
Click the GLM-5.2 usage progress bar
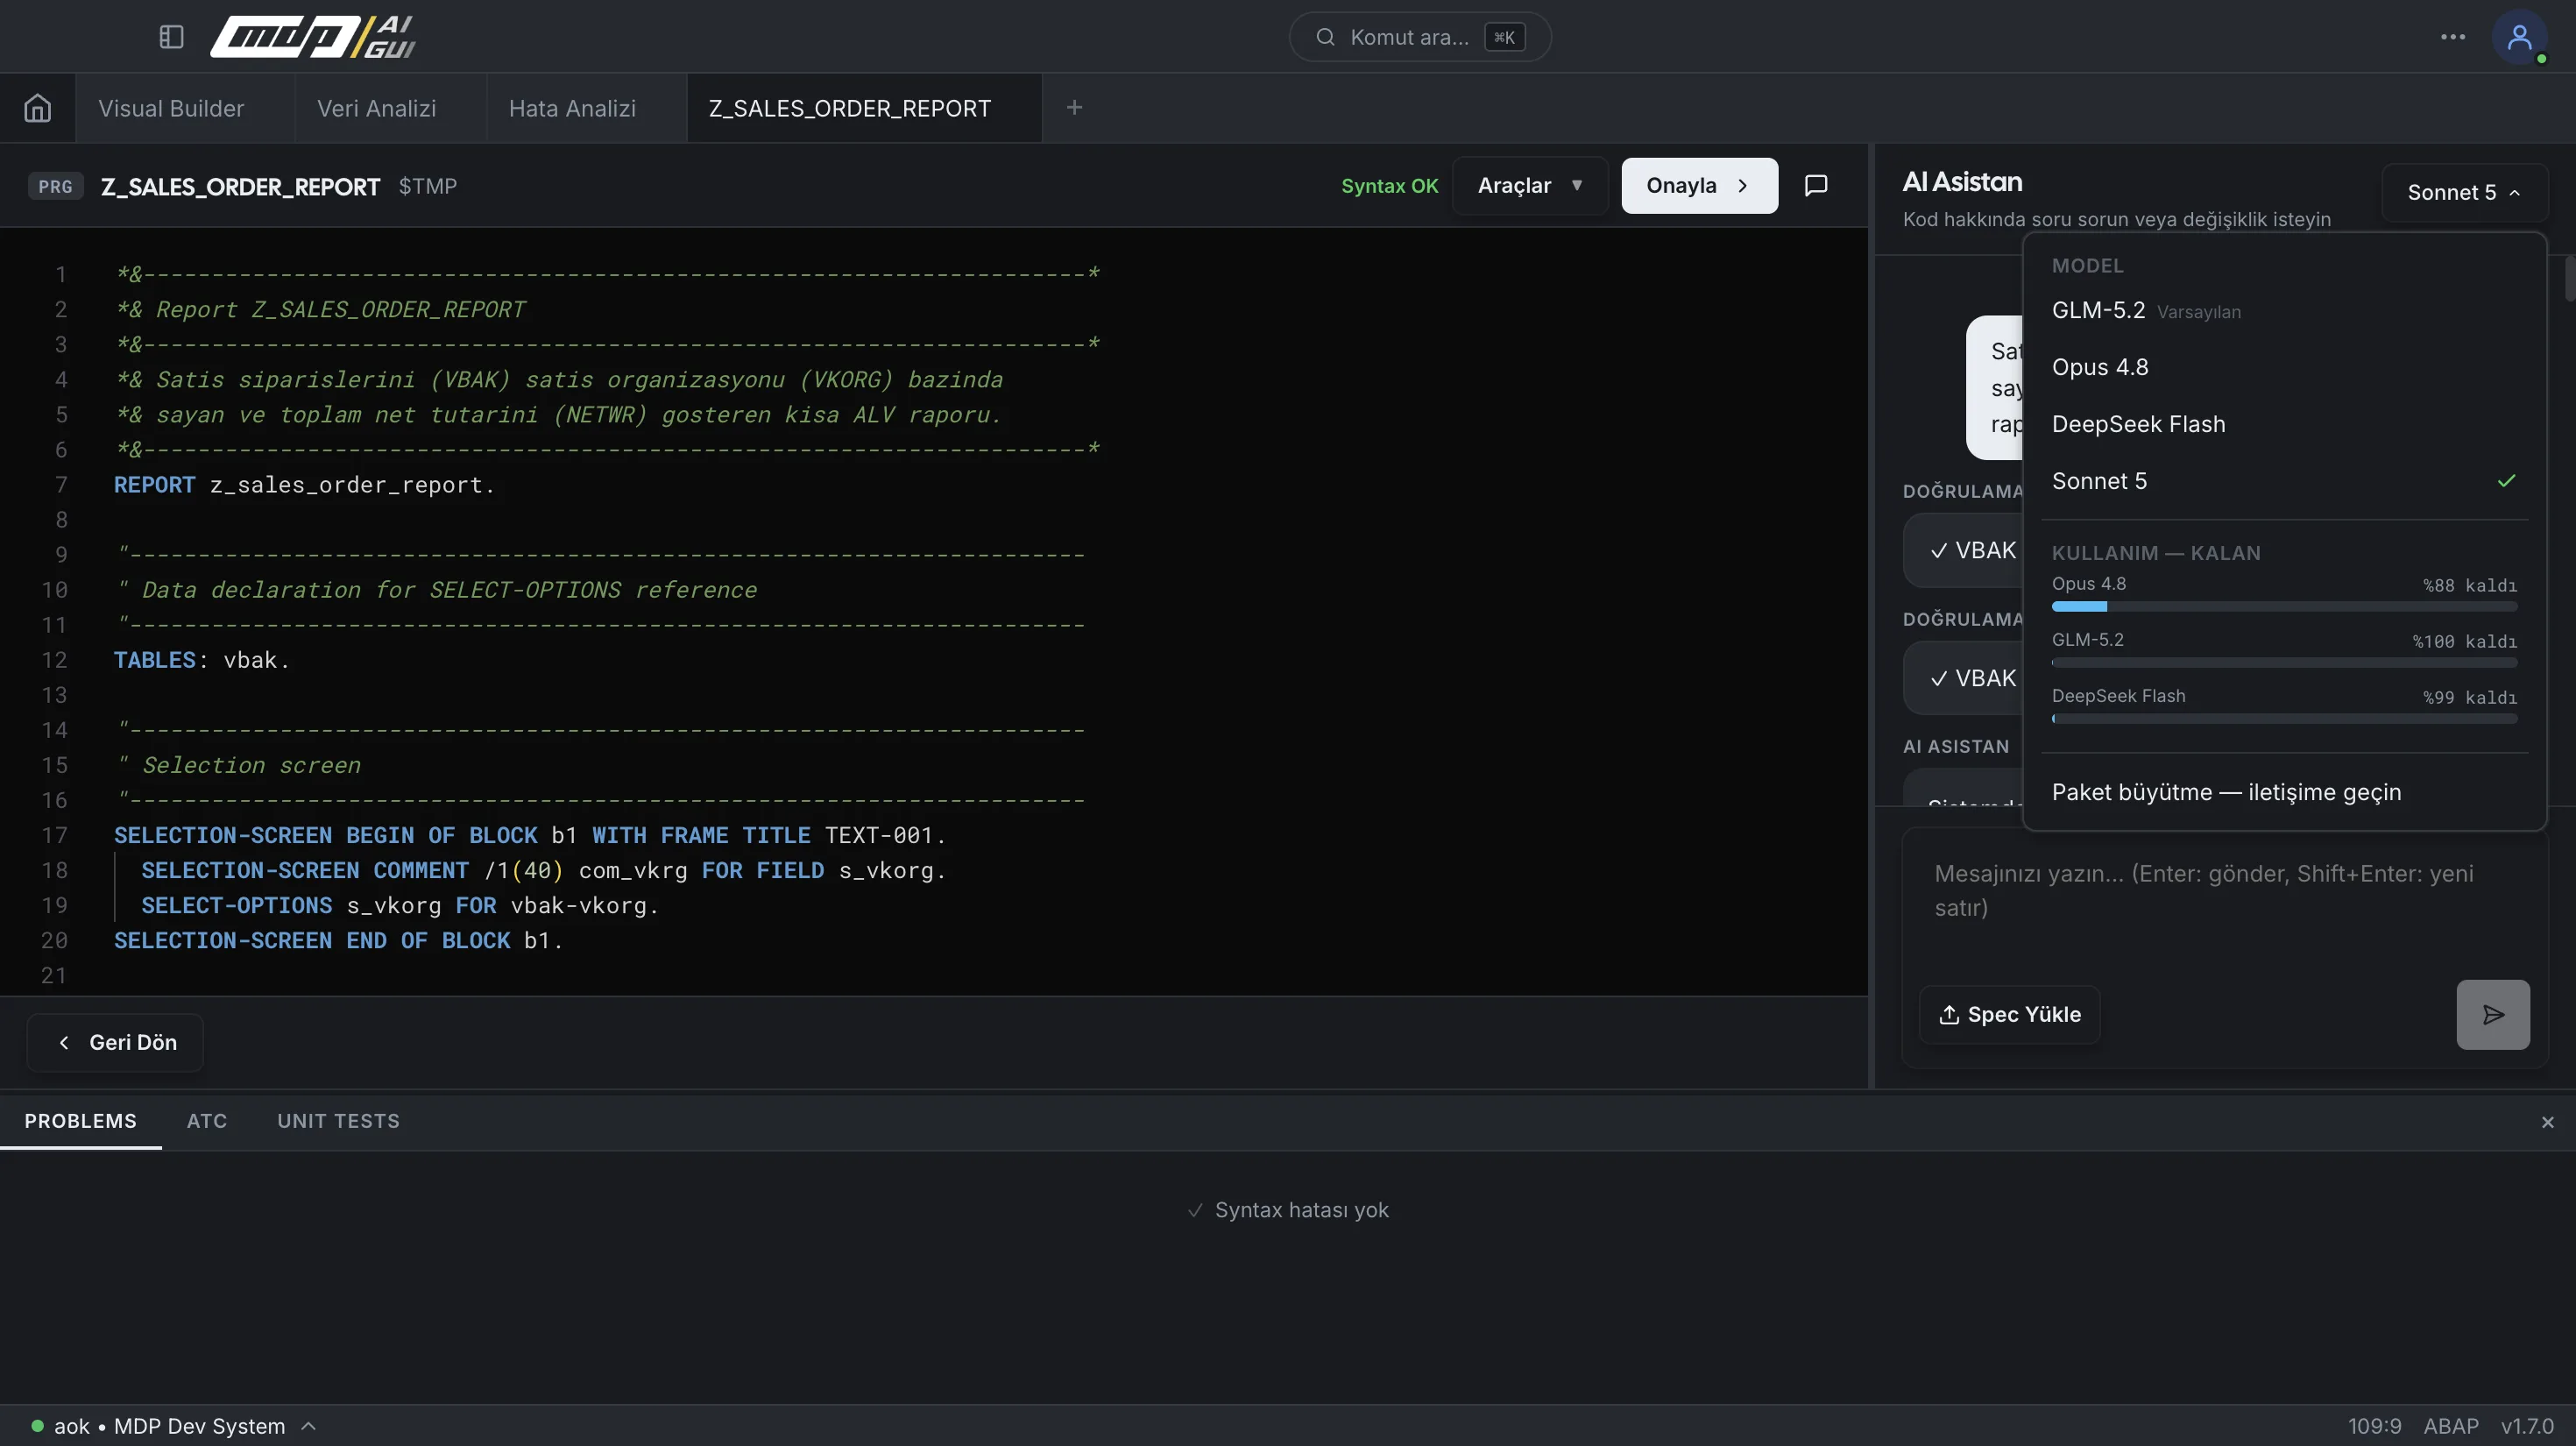click(x=2284, y=663)
